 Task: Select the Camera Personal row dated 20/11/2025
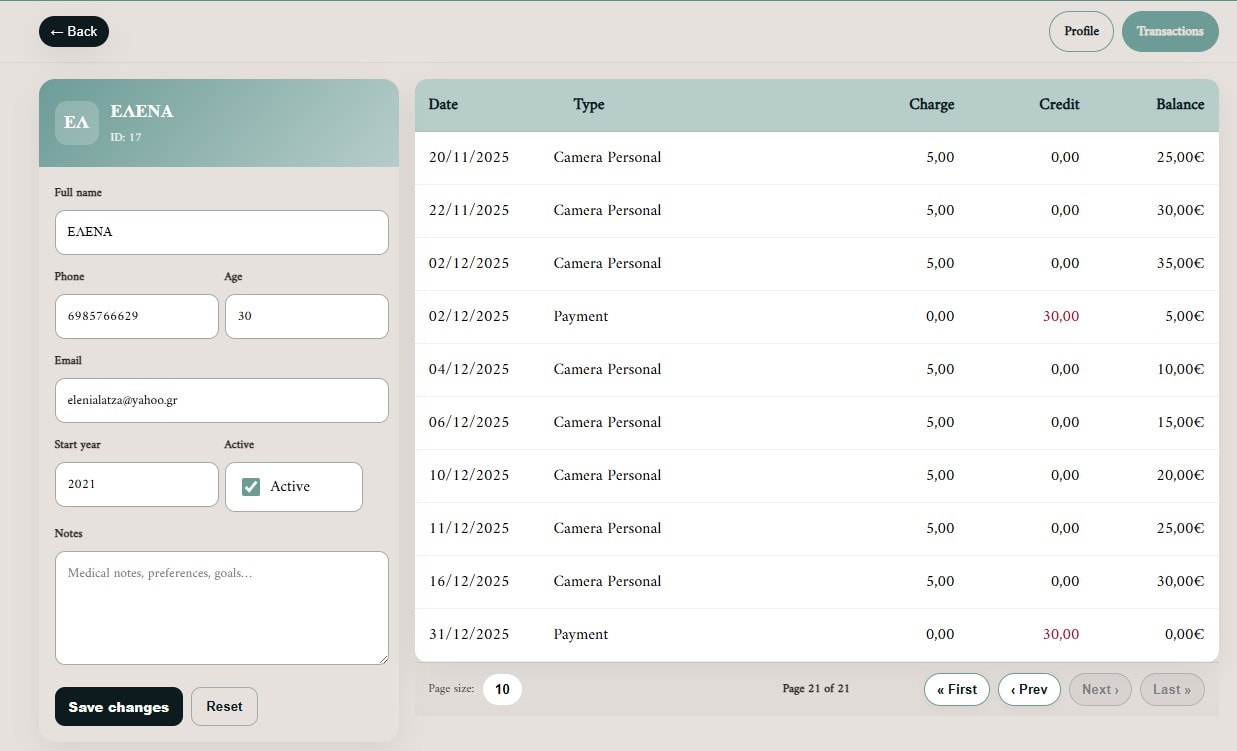pos(816,157)
